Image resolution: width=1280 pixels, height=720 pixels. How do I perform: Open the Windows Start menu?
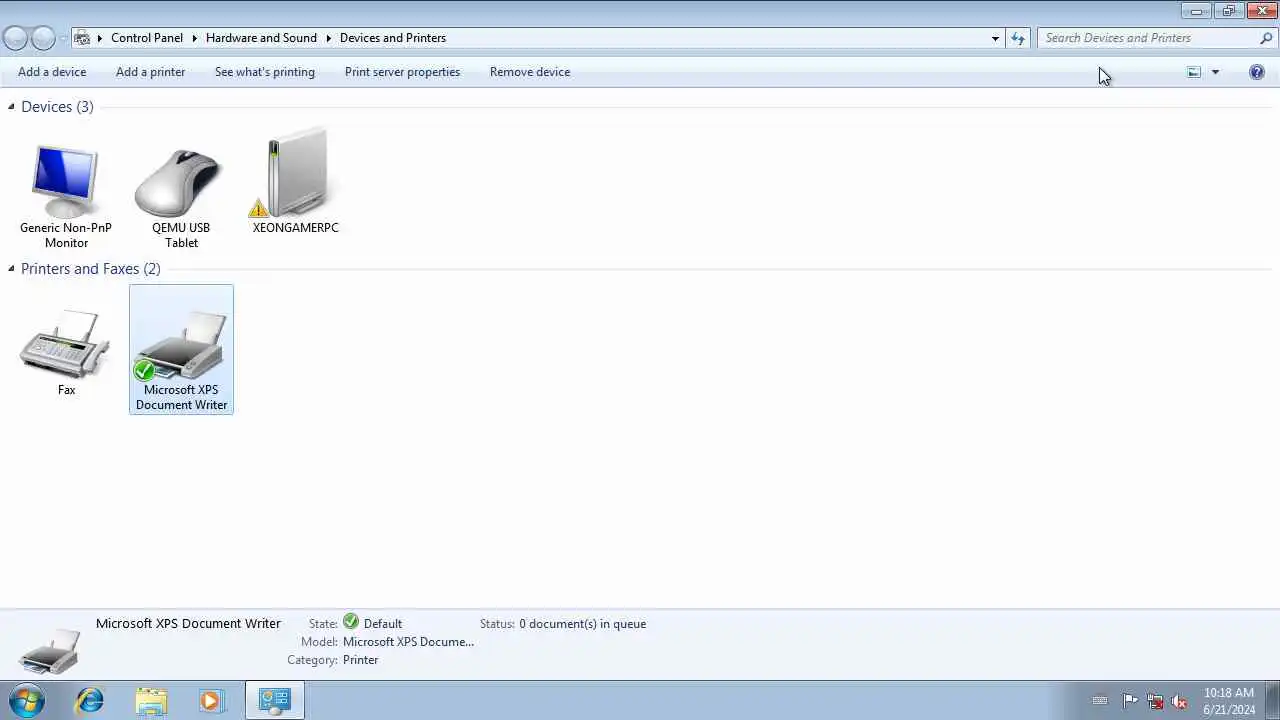click(27, 700)
